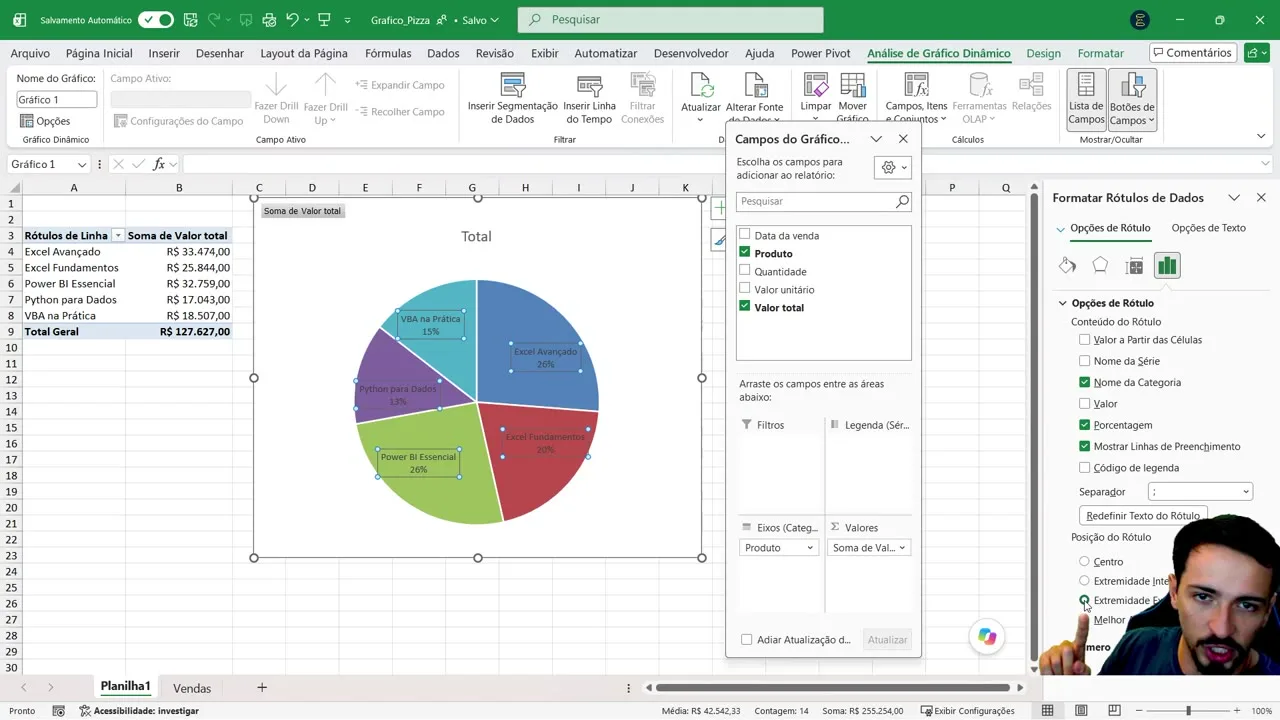
Task: Toggle the Lista de Campos button
Action: (x=1086, y=99)
